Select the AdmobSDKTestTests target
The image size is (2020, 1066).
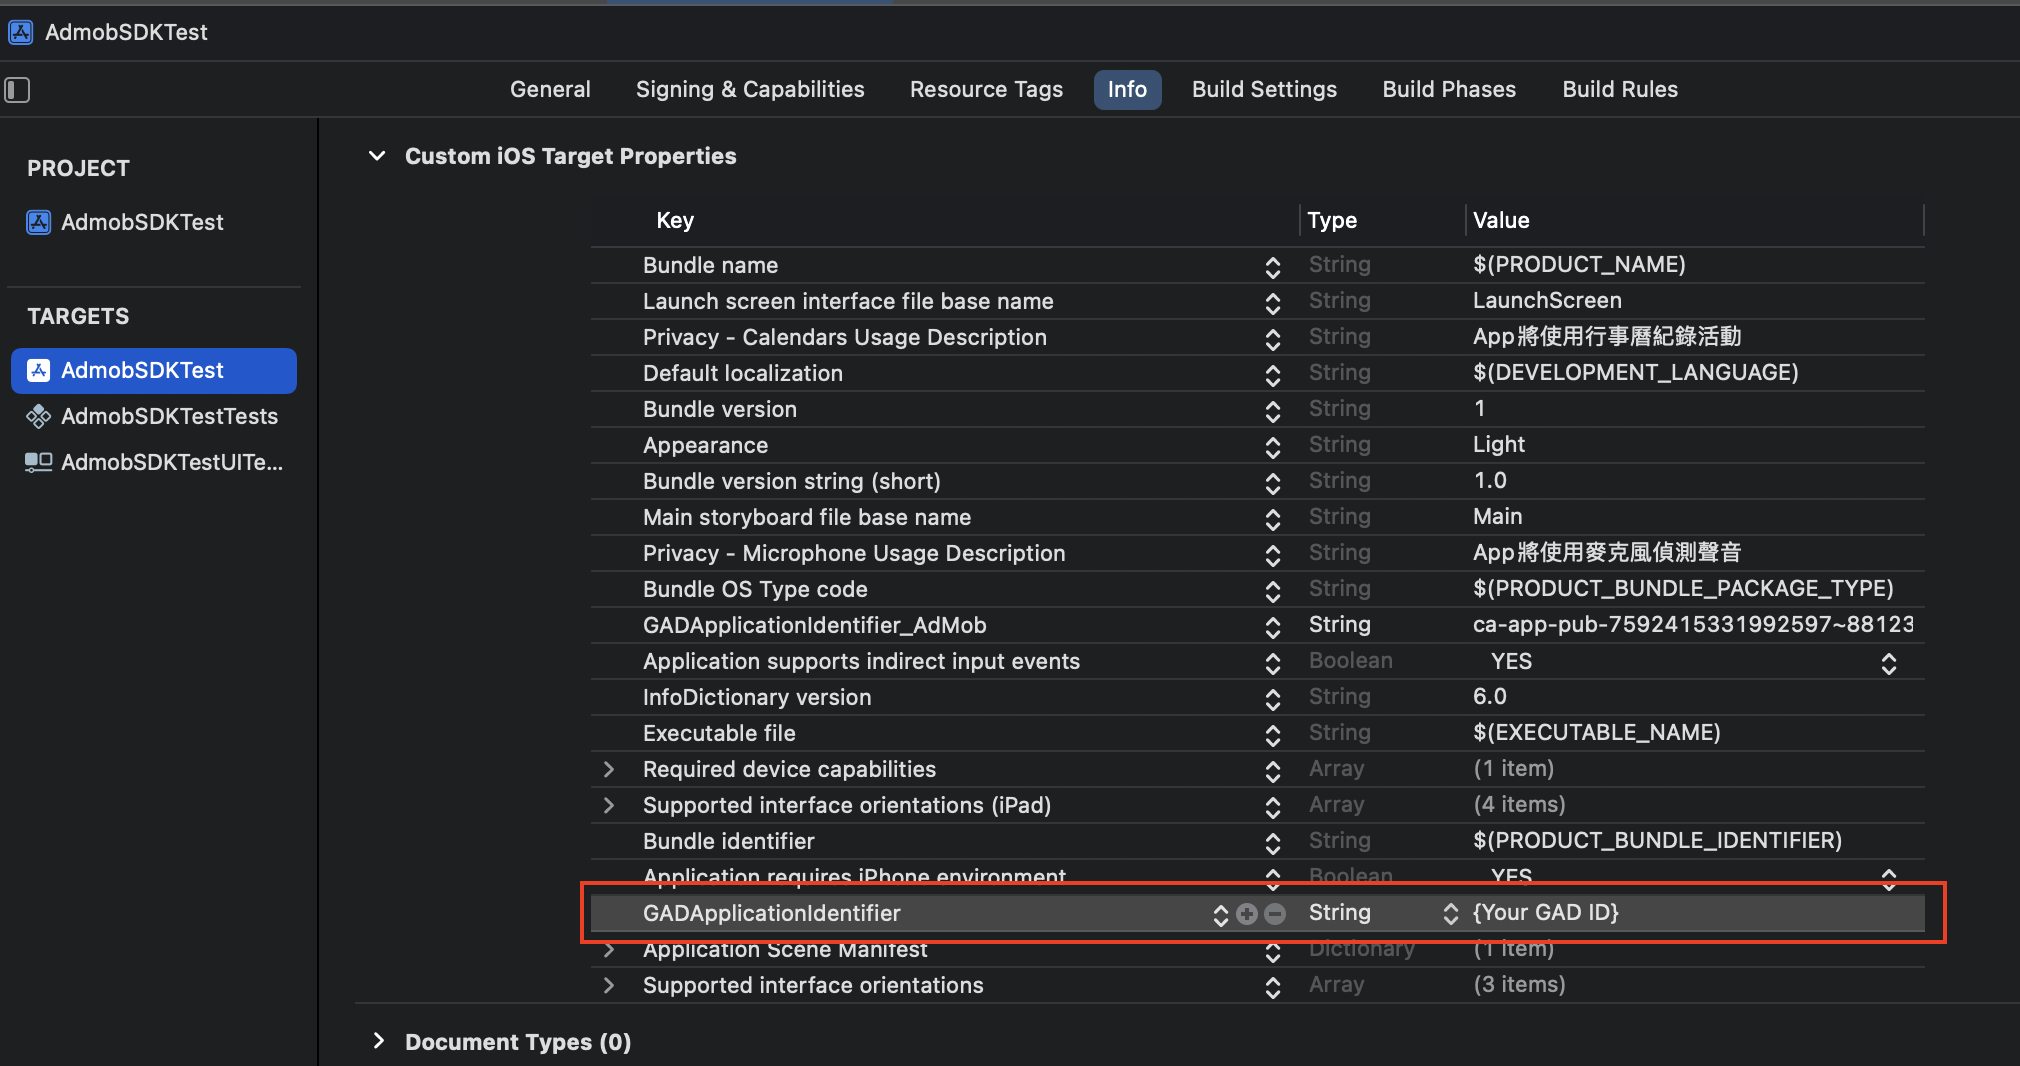point(152,416)
